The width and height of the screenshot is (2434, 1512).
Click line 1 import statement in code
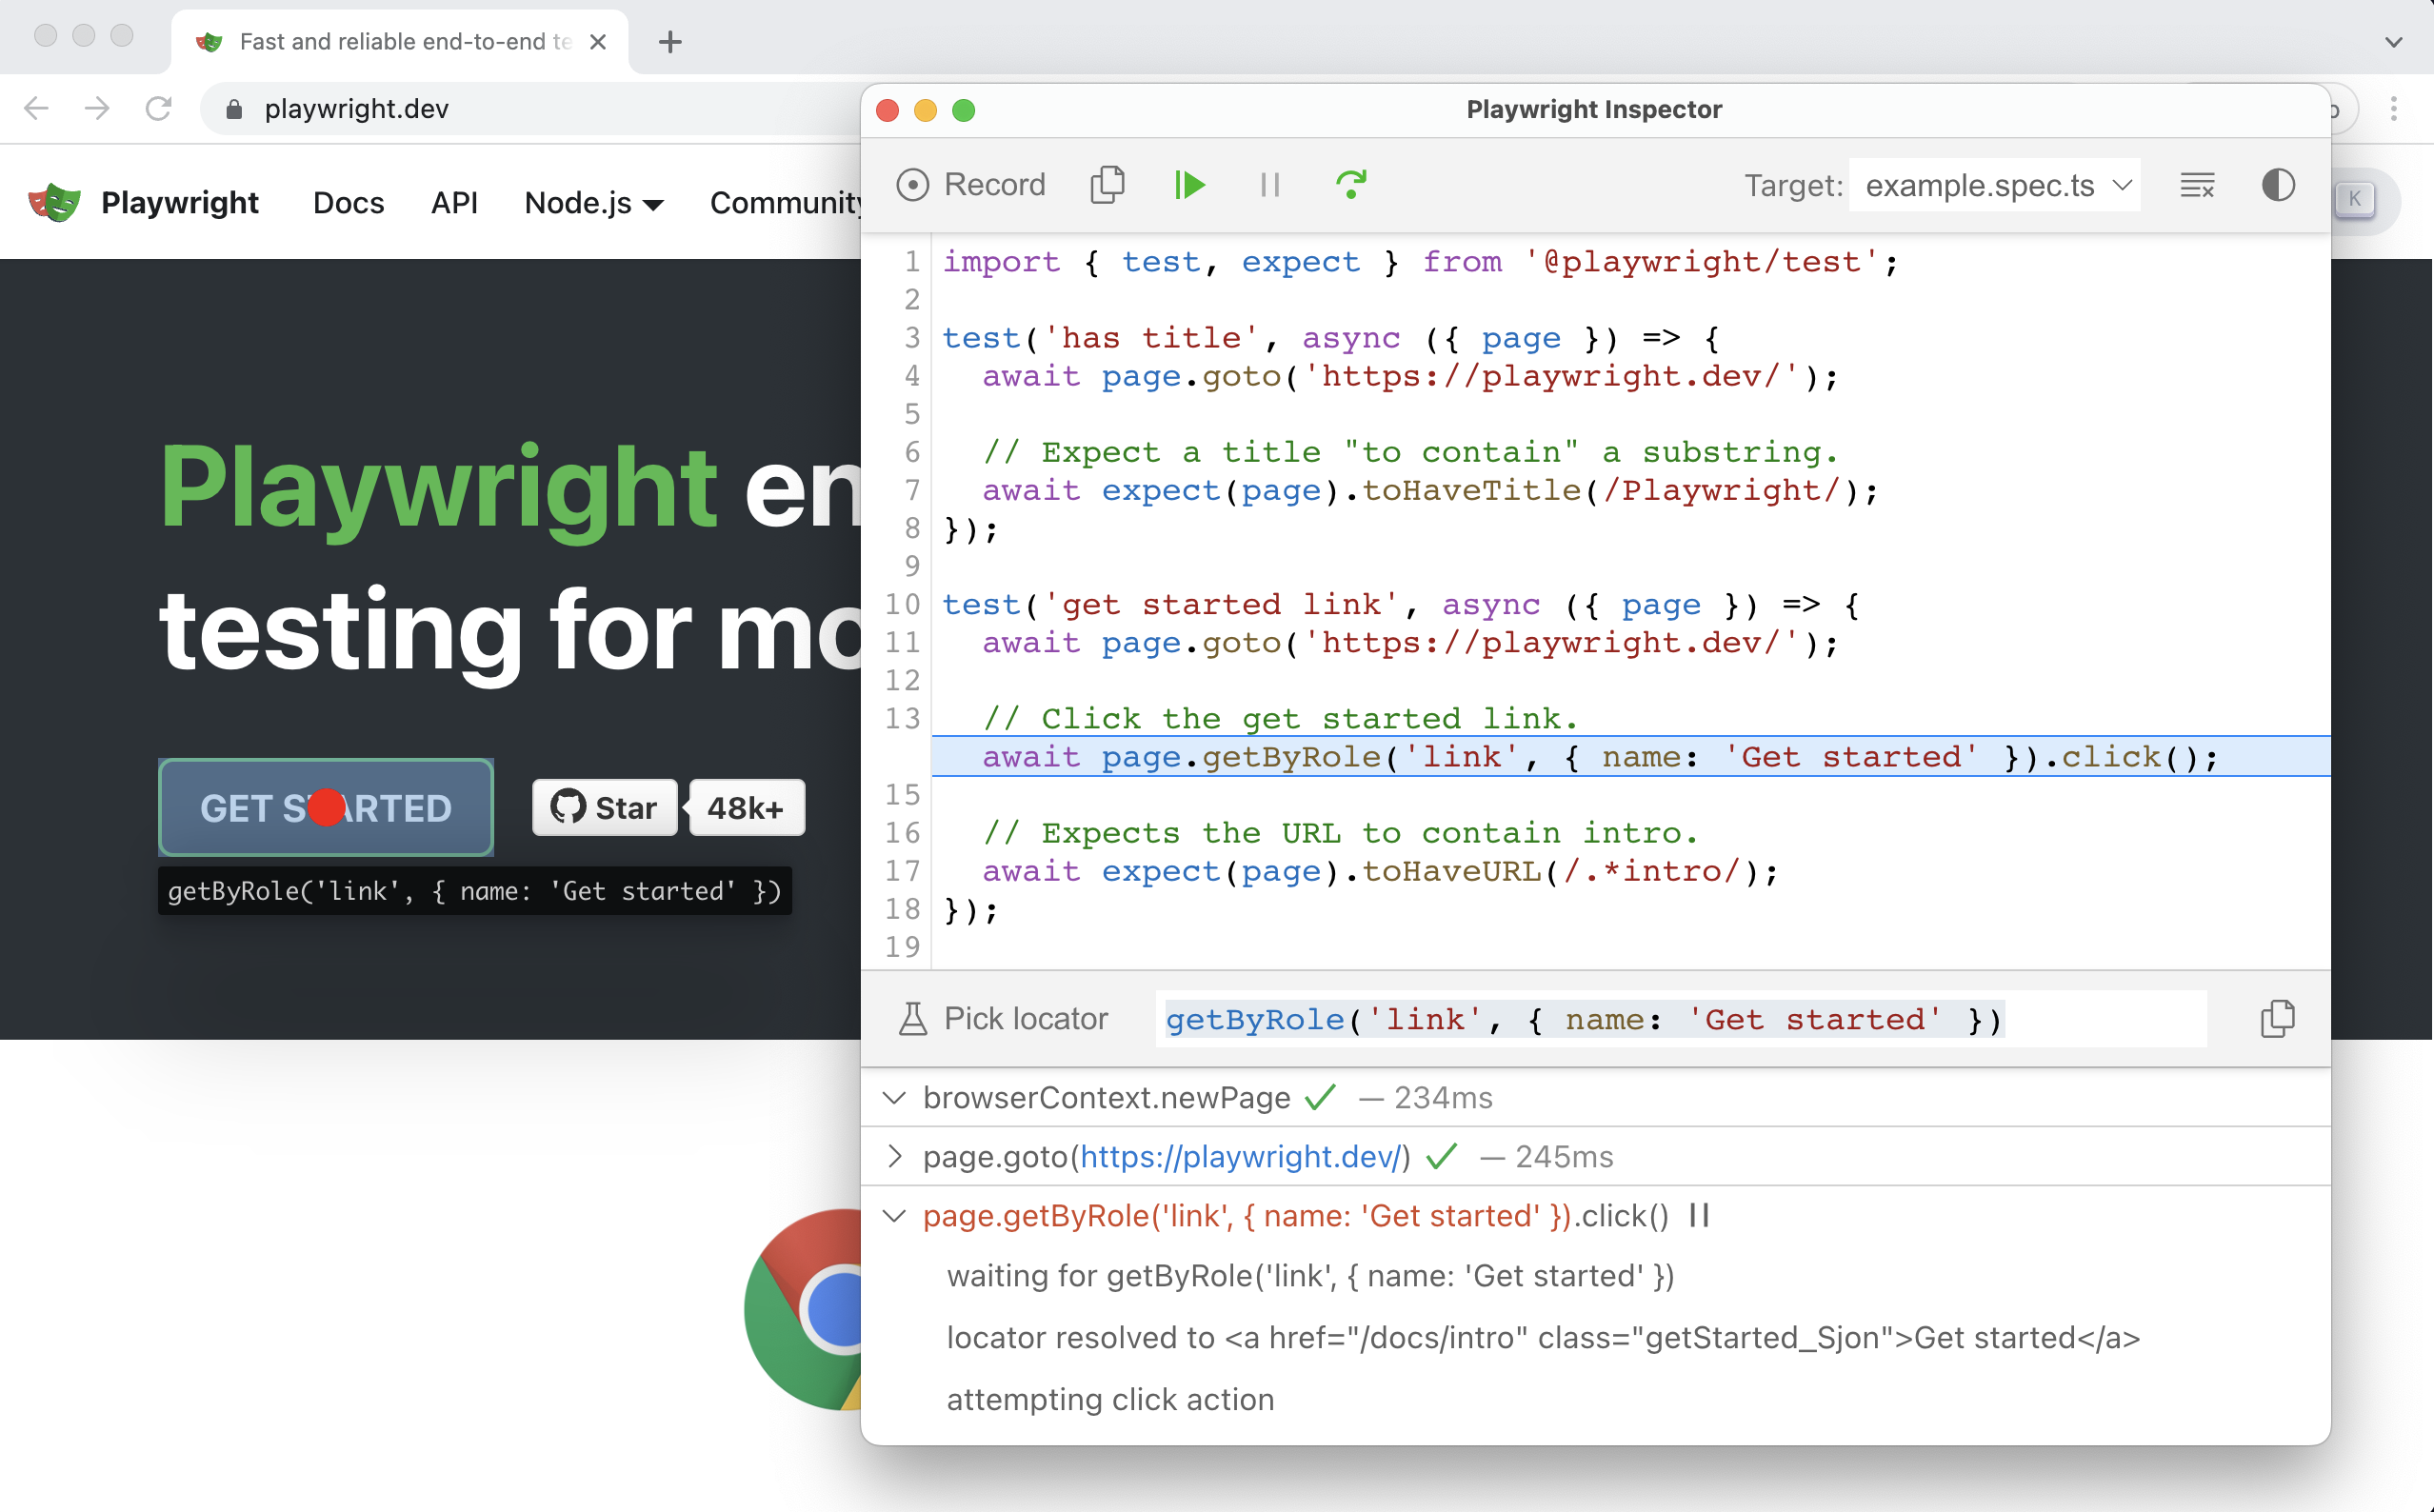pos(1420,262)
